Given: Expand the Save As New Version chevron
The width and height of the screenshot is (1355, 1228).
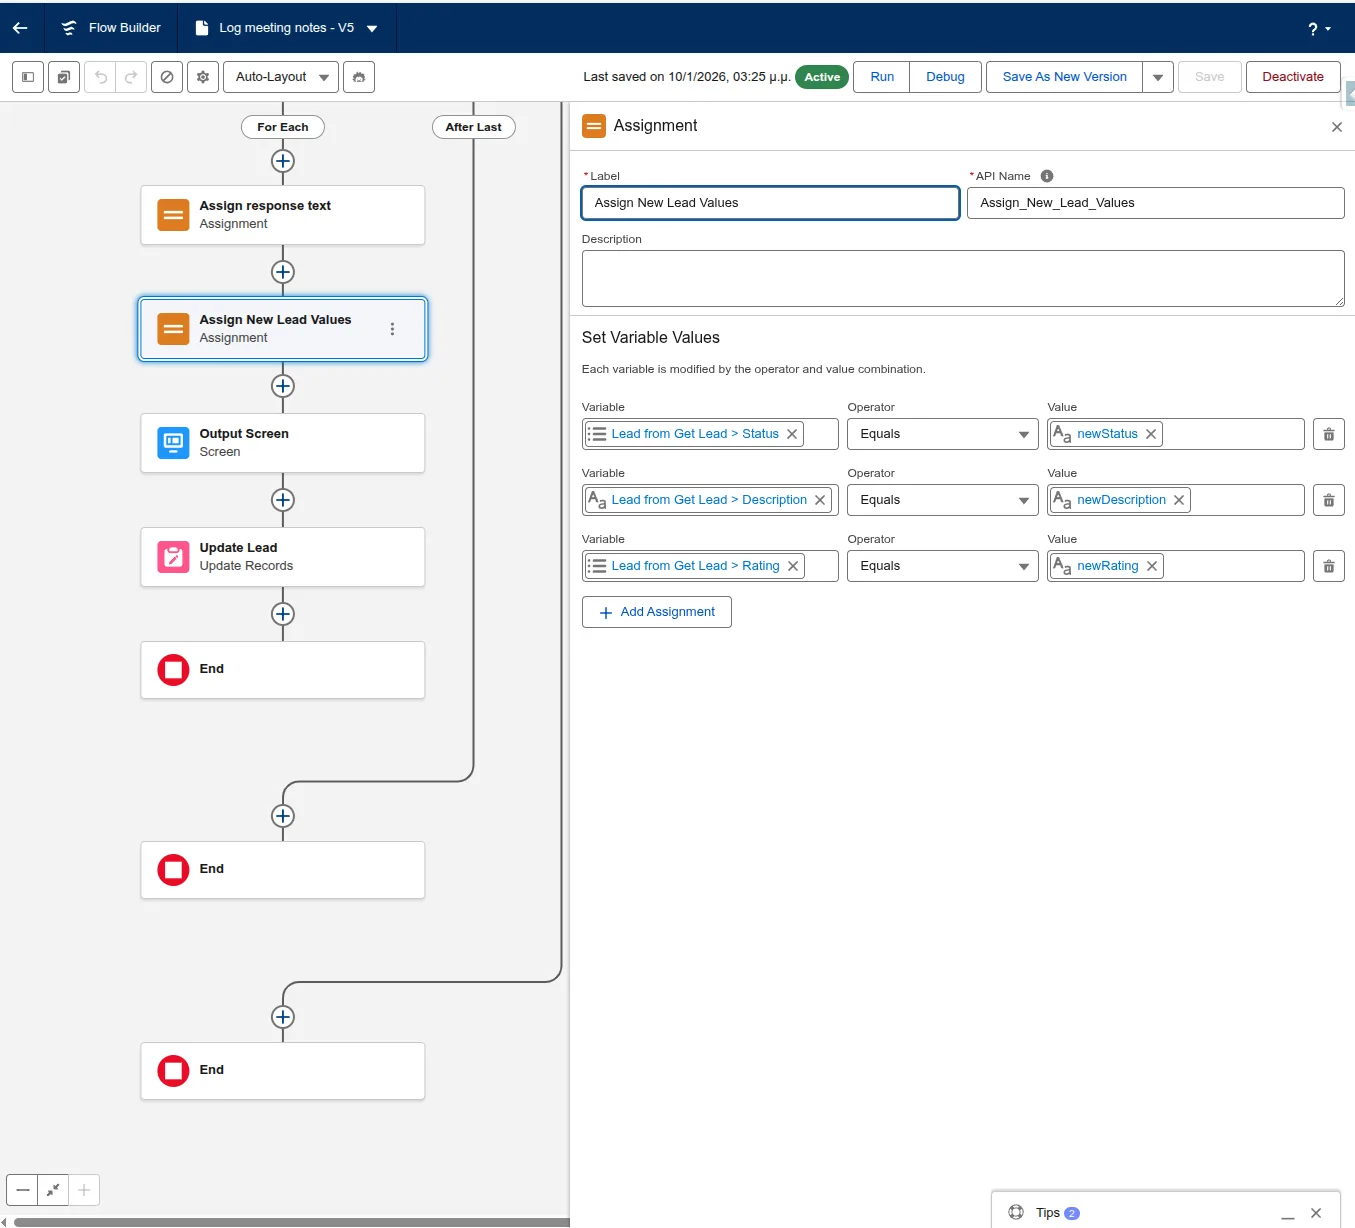Looking at the screenshot, I should pyautogui.click(x=1157, y=77).
